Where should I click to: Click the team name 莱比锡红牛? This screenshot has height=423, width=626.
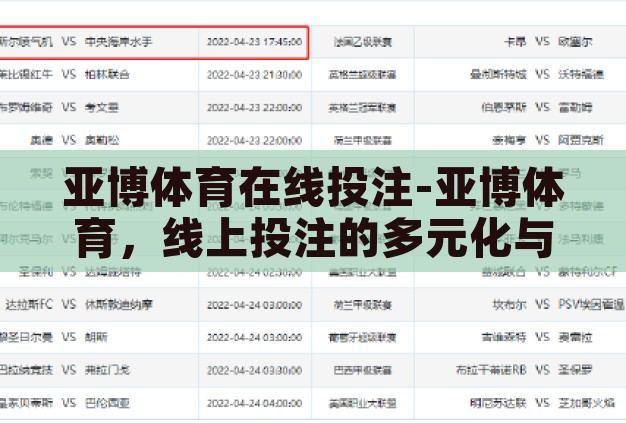click(x=26, y=75)
